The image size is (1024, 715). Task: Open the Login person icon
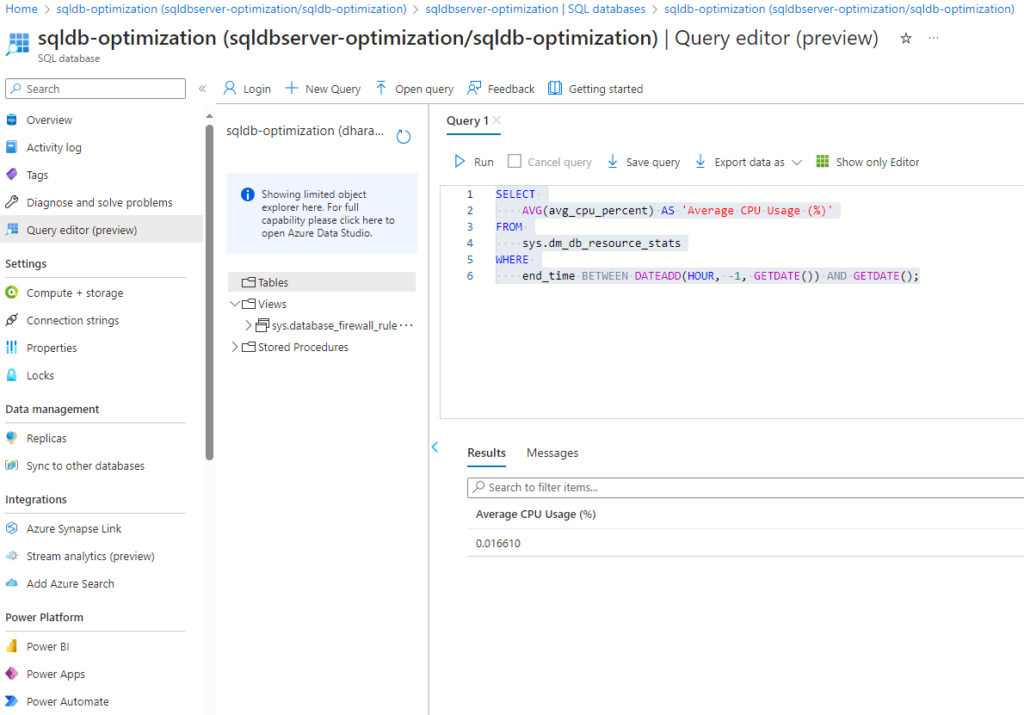pyautogui.click(x=229, y=89)
